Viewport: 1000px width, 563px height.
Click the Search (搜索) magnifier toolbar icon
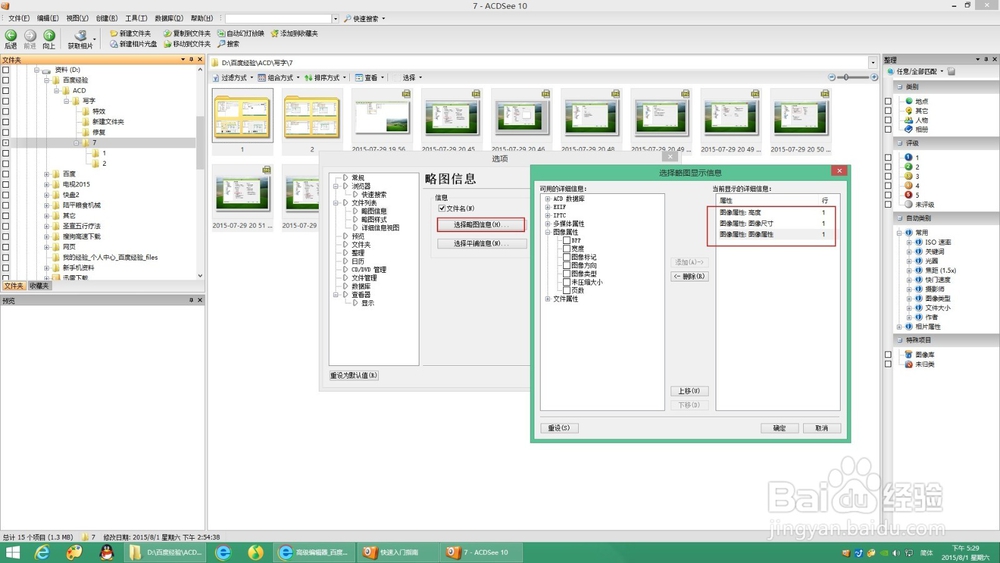[221, 44]
